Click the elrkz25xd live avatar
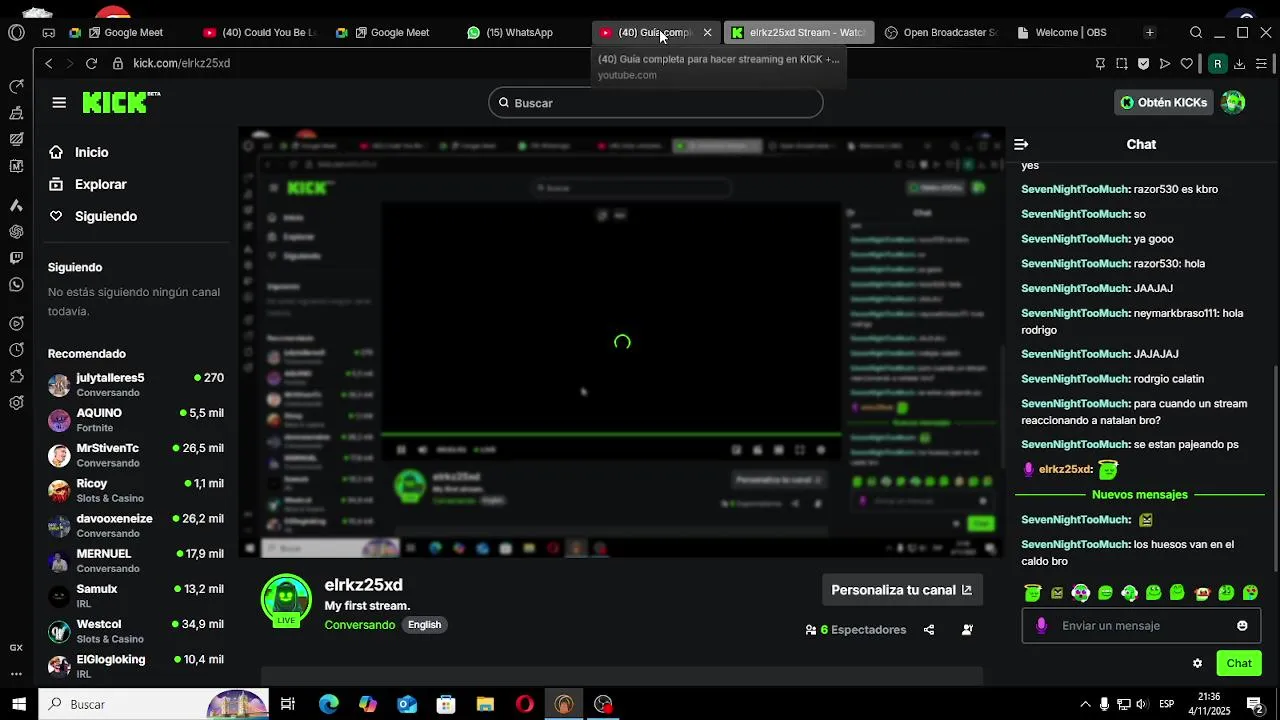Viewport: 1280px width, 720px height. click(286, 599)
